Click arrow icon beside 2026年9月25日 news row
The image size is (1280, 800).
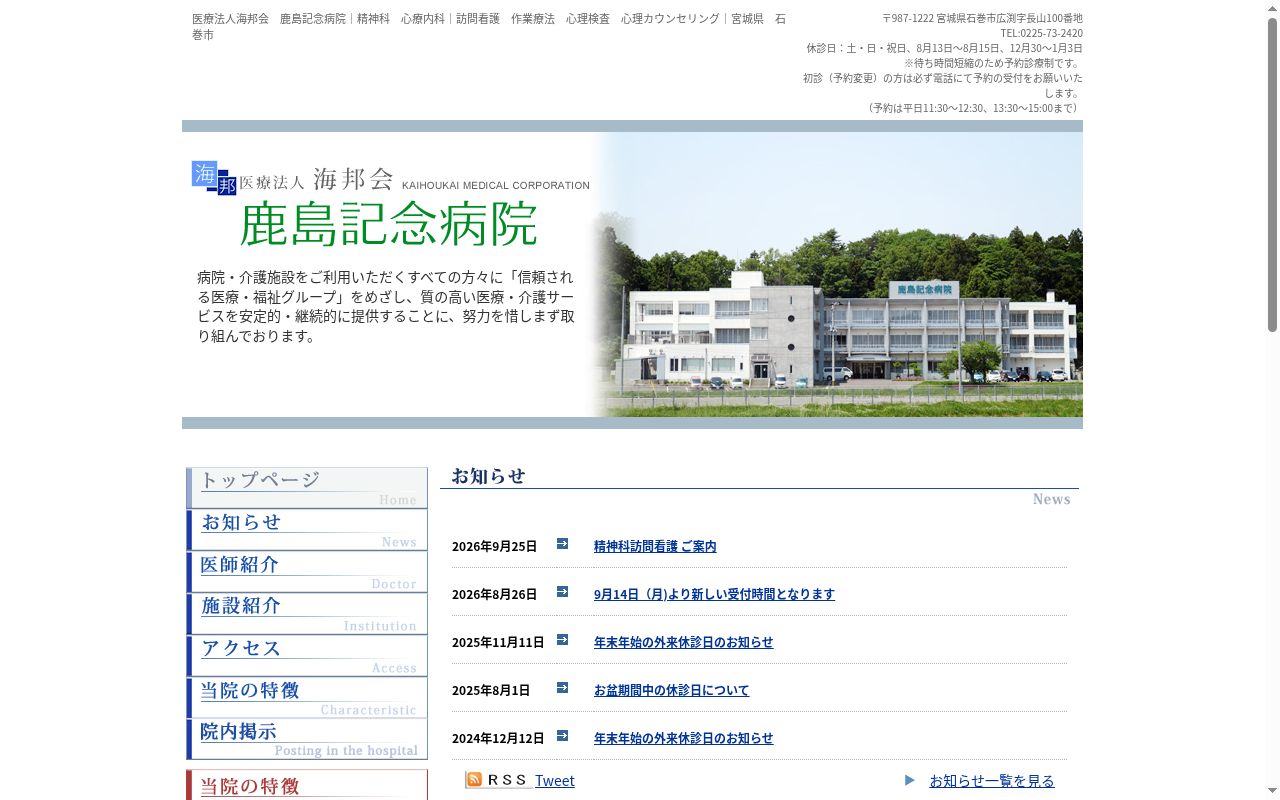pos(562,544)
